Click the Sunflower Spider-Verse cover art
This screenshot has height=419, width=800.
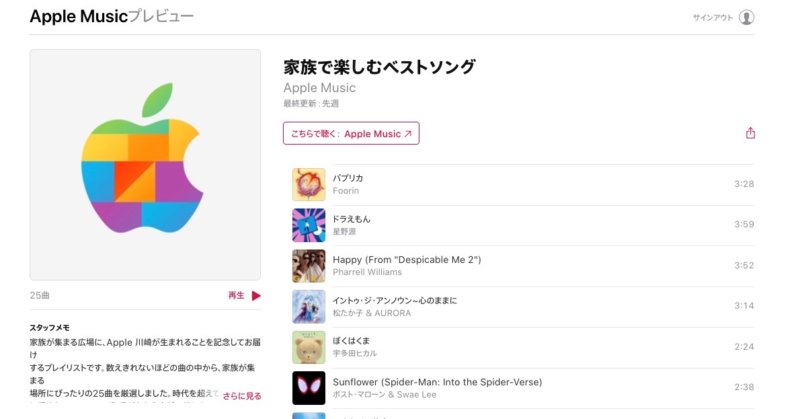309,388
